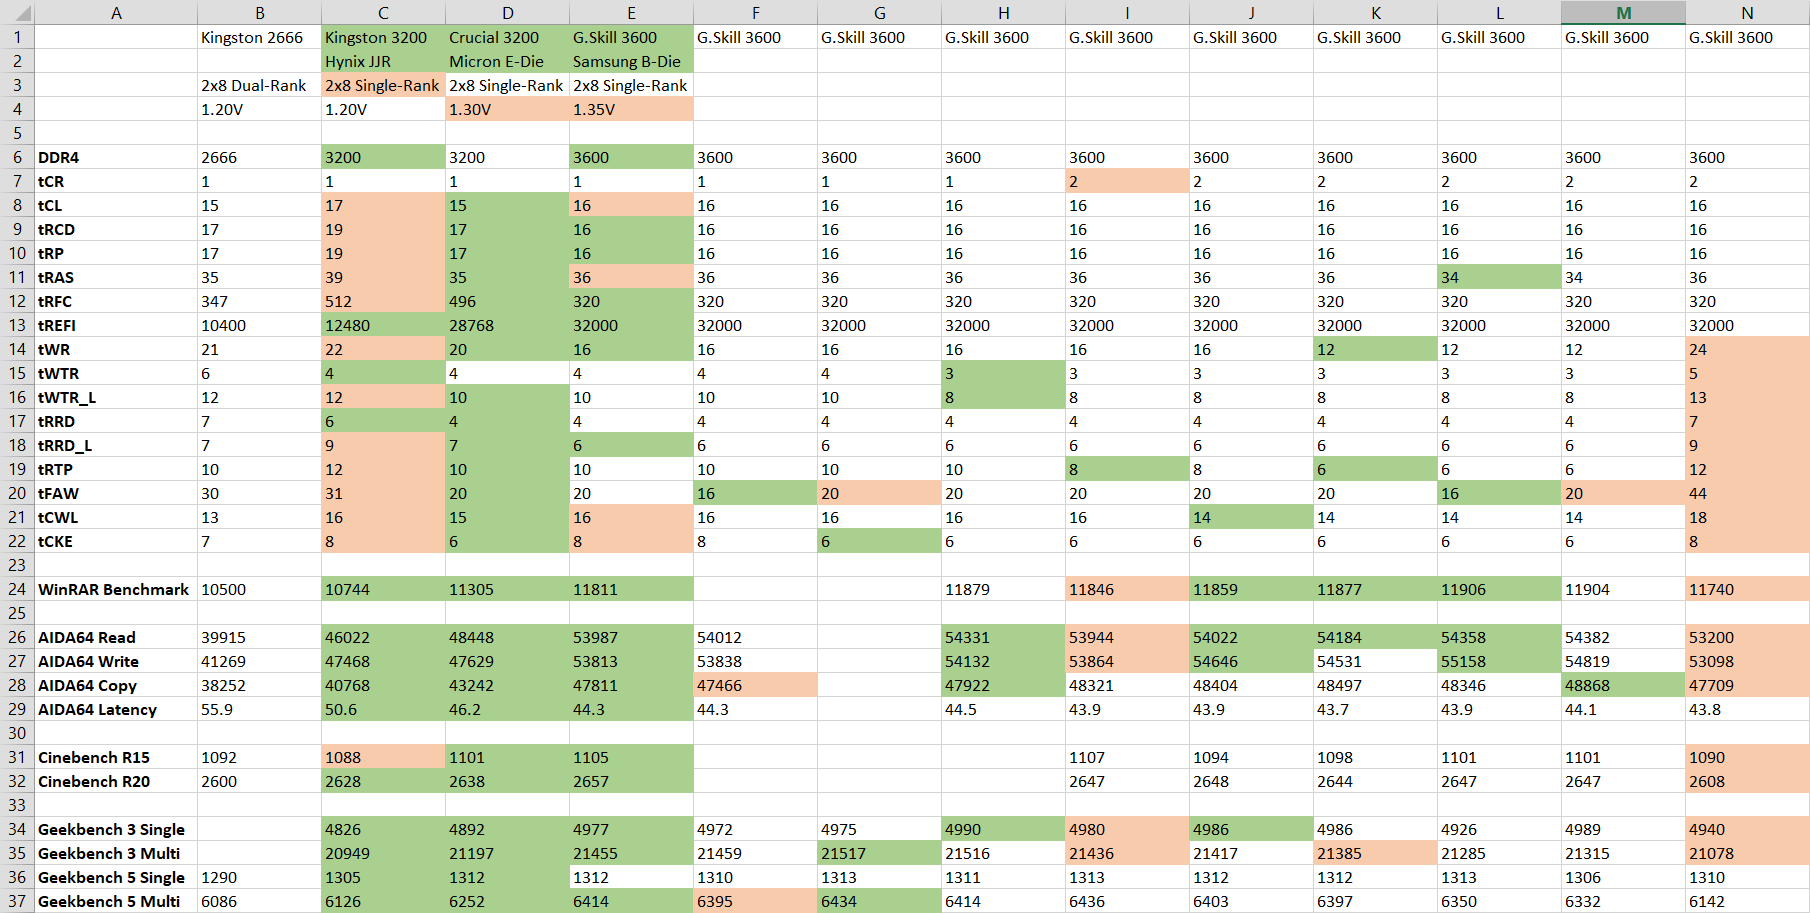This screenshot has width=1810, height=913.
Task: Click the 'tCKE' row label
Action: tap(116, 541)
